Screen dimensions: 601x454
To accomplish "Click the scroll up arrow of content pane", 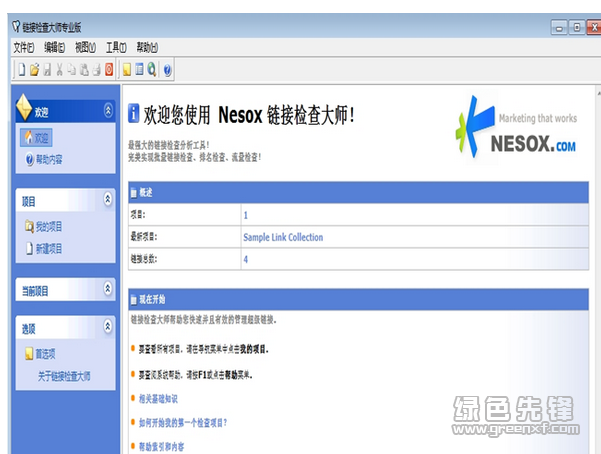I will point(598,93).
